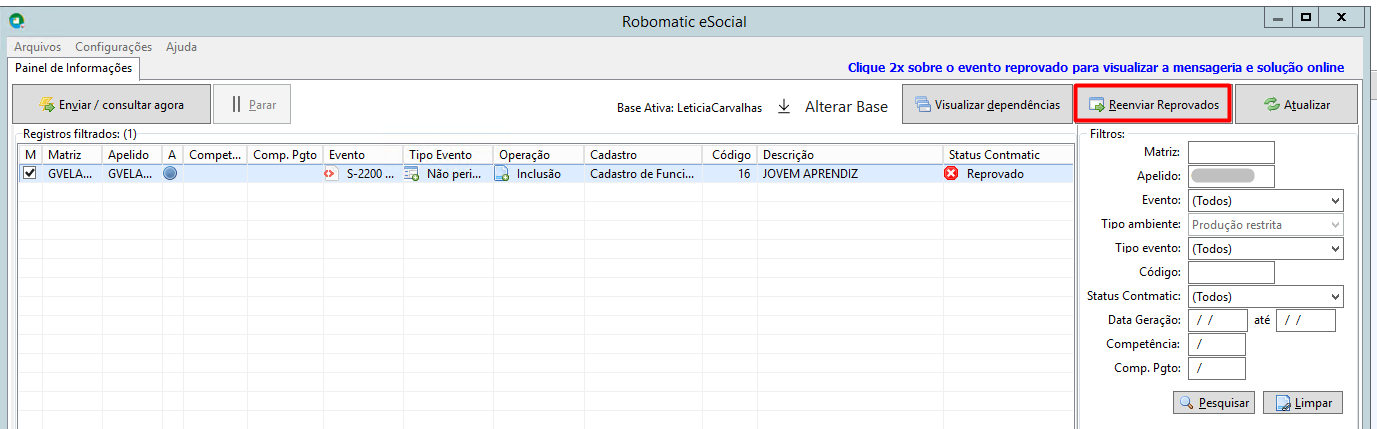The height and width of the screenshot is (429, 1377).
Task: Click Enviar / consultar agora button
Action: point(112,104)
